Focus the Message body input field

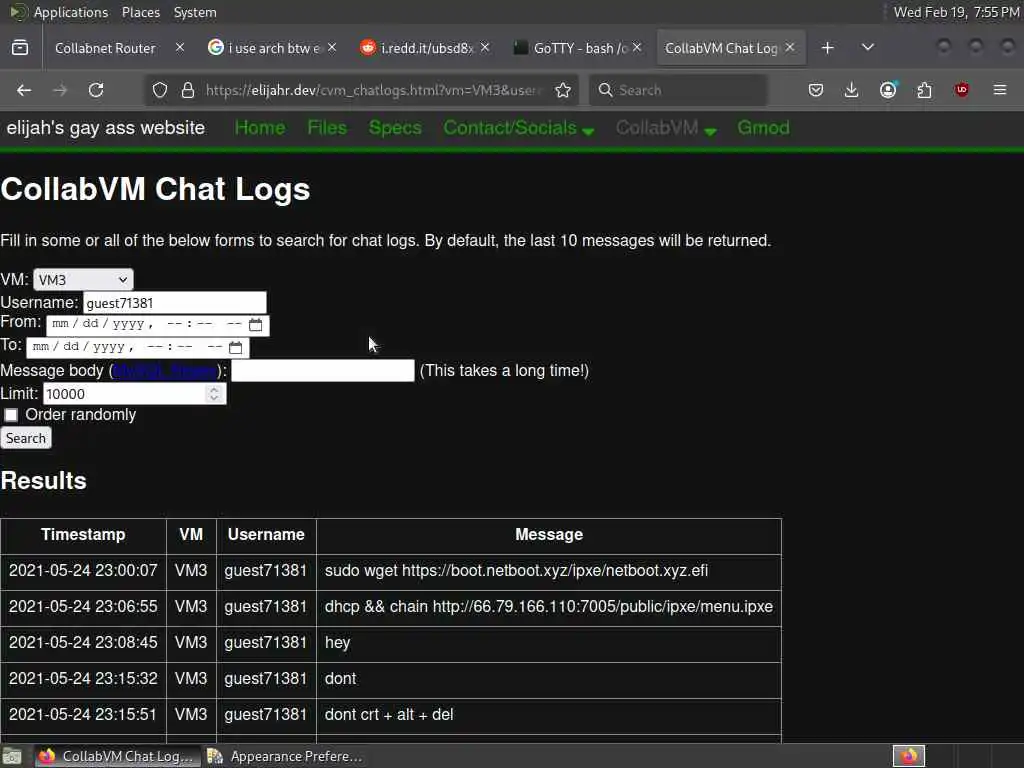tap(323, 371)
